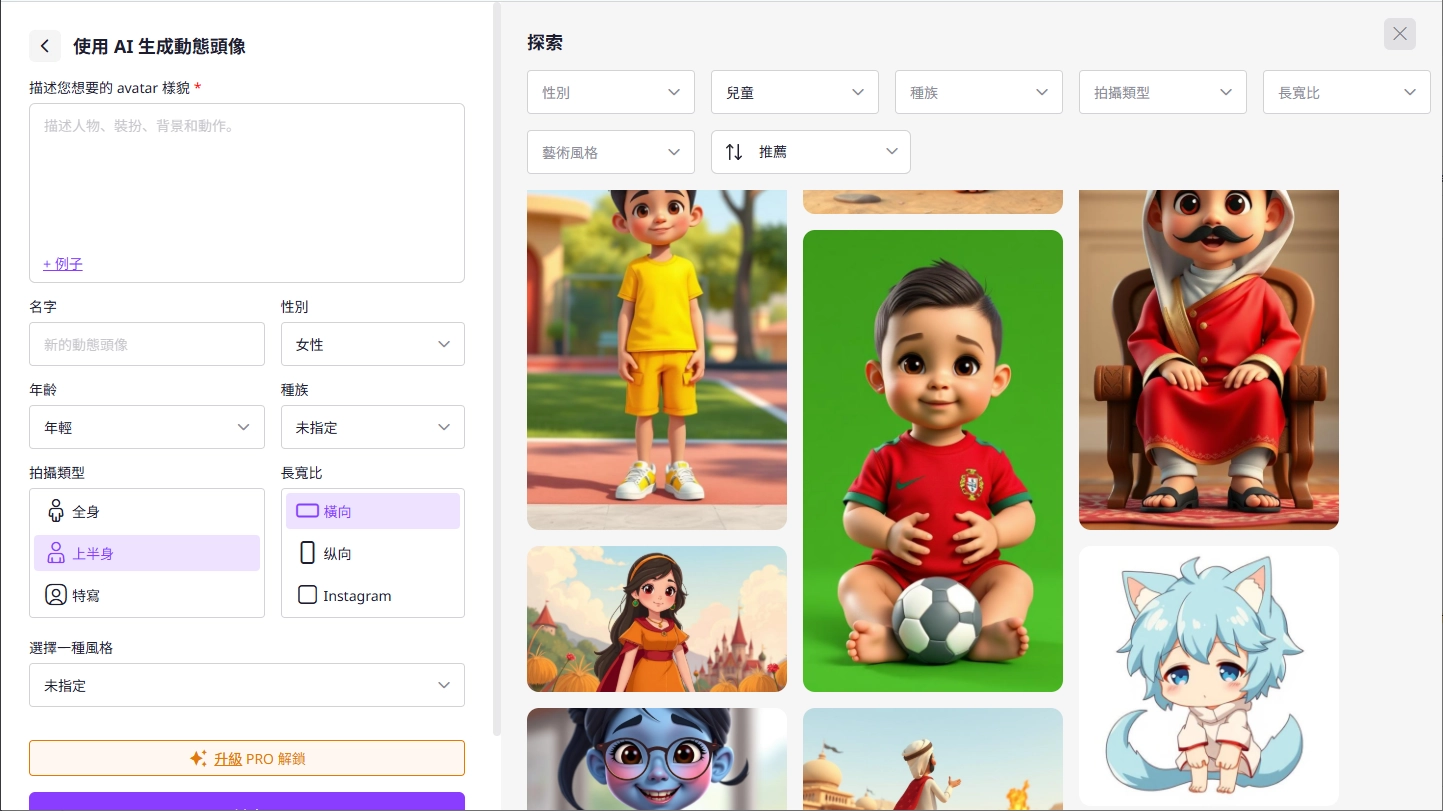
Task: Select the boy in yellow outfit thumbnail
Action: tap(657, 359)
